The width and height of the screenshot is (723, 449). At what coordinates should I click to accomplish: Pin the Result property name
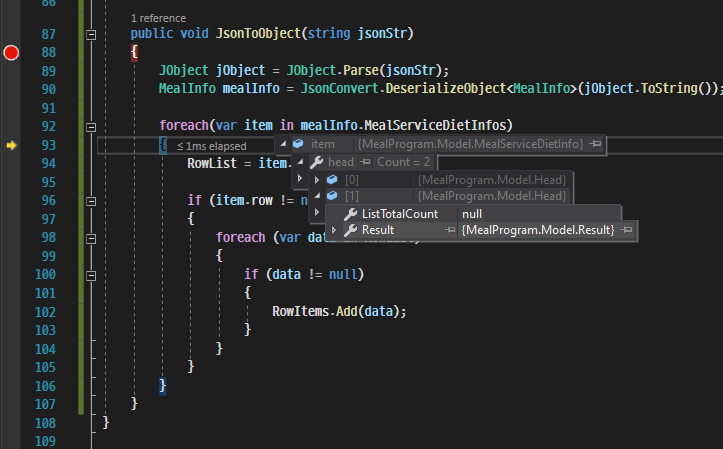click(x=450, y=230)
